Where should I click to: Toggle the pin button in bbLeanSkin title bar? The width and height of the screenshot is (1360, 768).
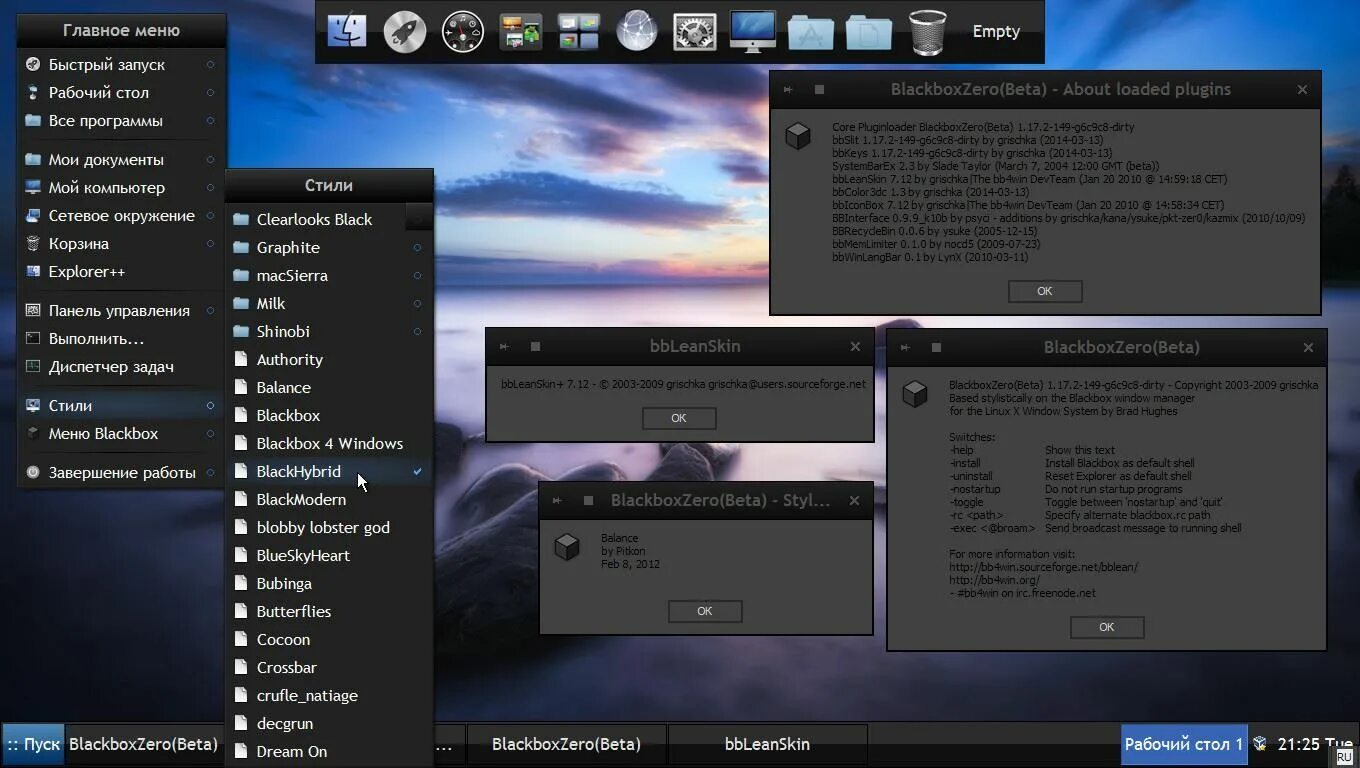pyautogui.click(x=505, y=346)
